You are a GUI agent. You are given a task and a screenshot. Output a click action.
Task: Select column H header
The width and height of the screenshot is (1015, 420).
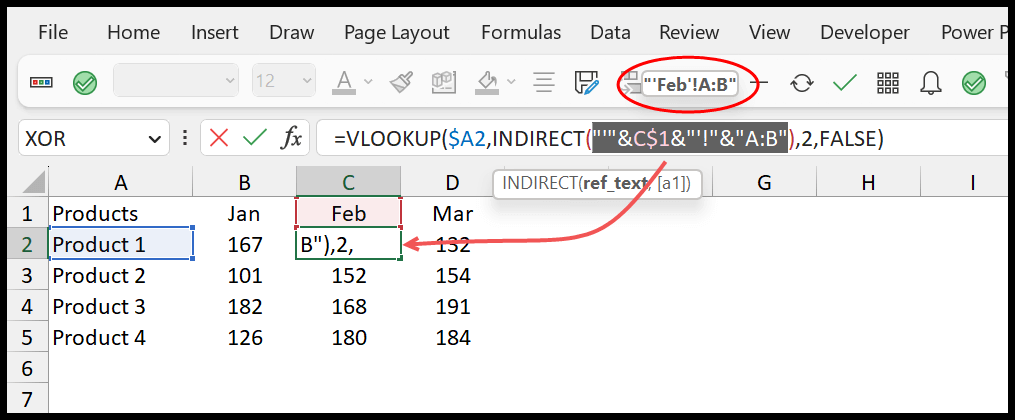pos(868,182)
